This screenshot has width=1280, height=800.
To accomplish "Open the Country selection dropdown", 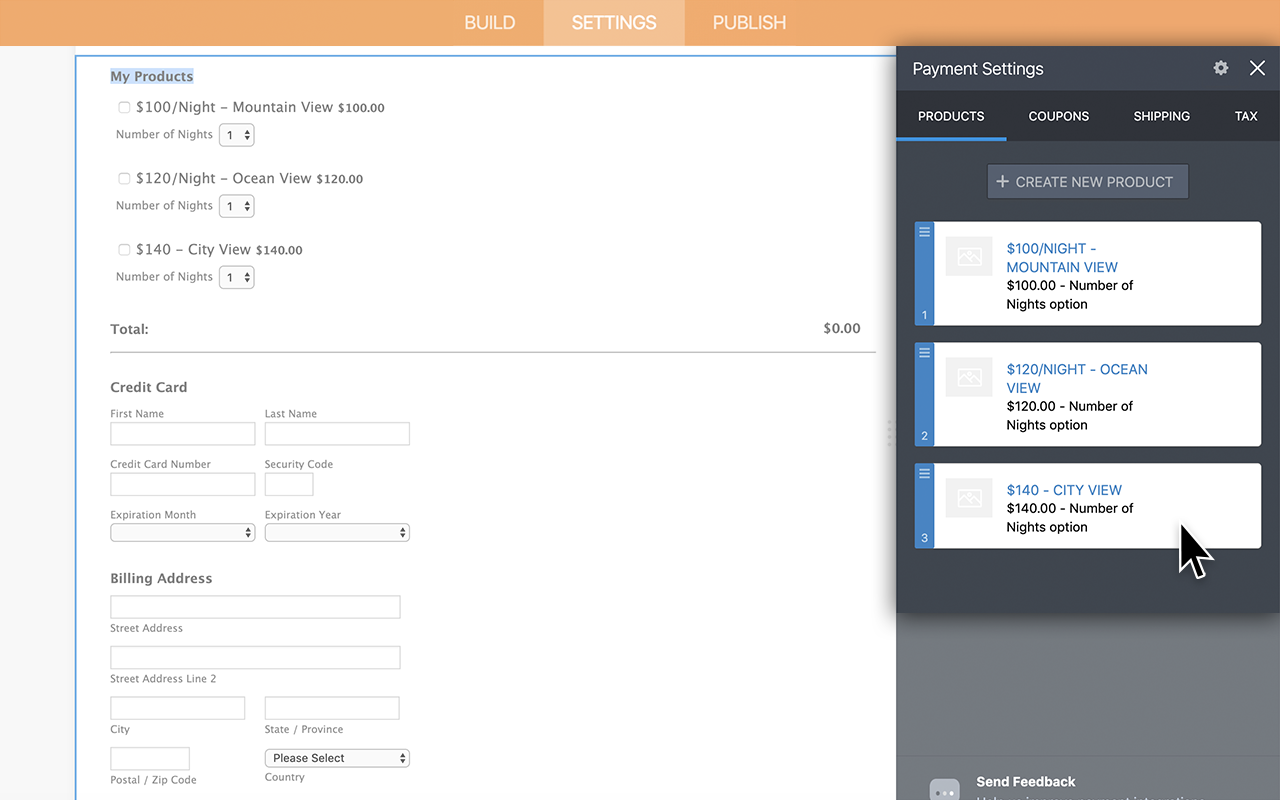I will pos(337,757).
